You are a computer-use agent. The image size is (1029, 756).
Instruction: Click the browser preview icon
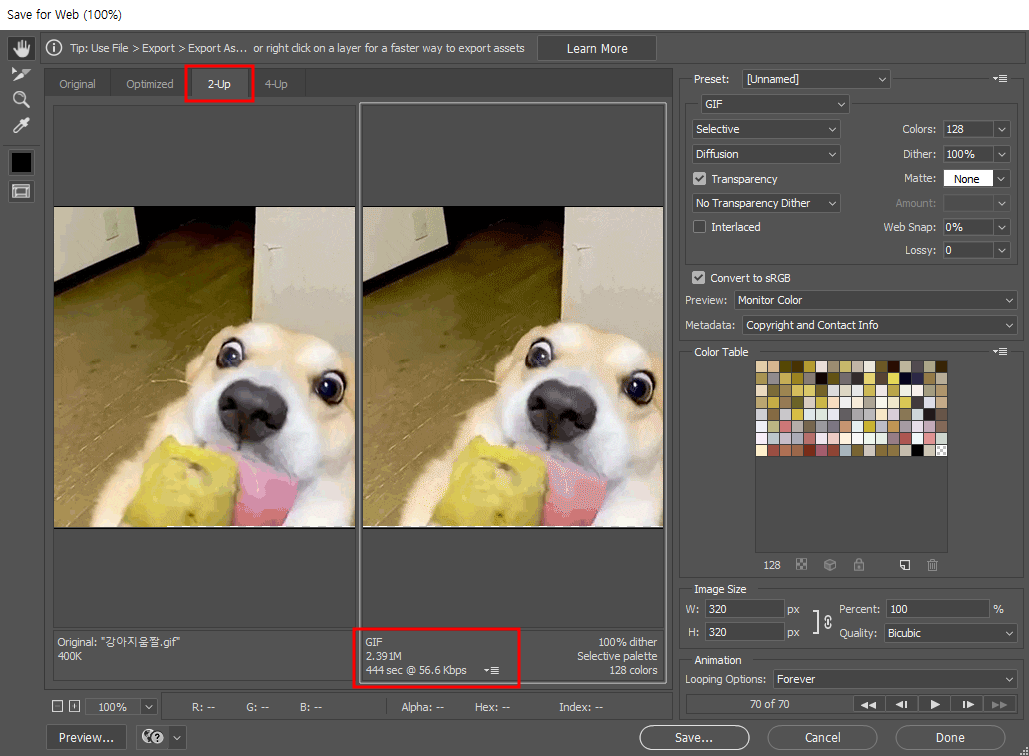[x=152, y=737]
